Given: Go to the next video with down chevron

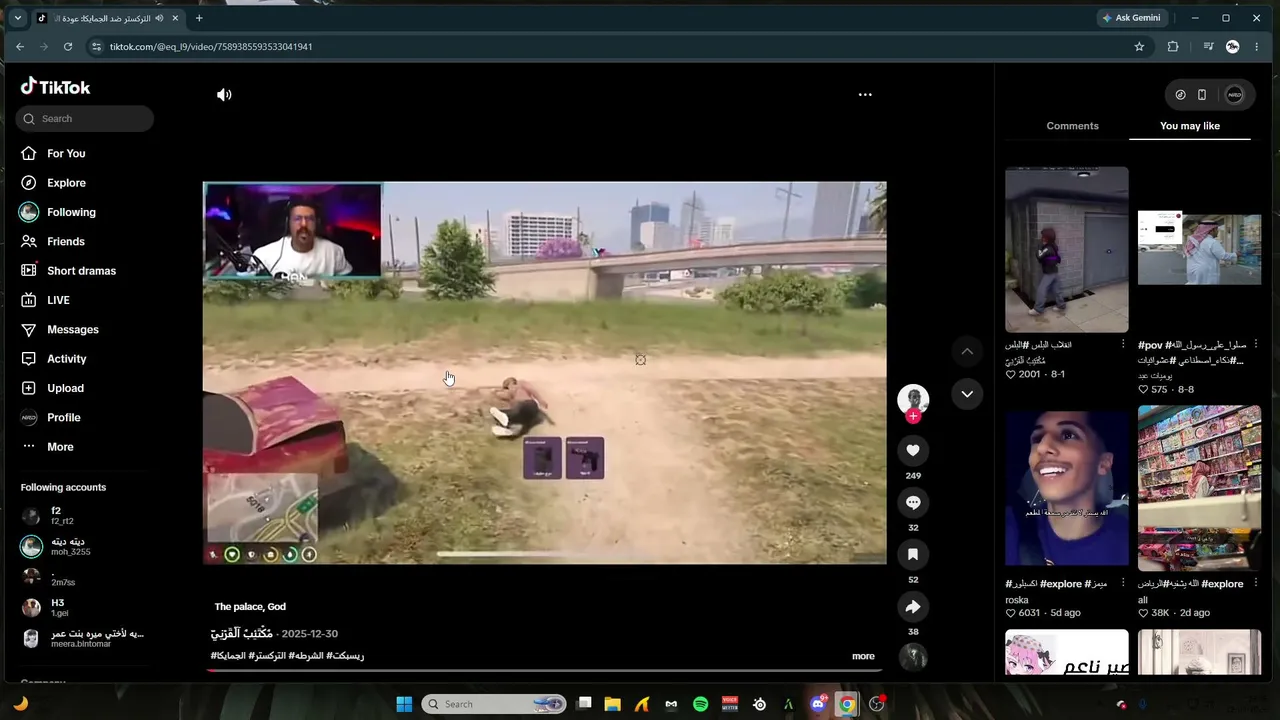Looking at the screenshot, I should pyautogui.click(x=967, y=394).
